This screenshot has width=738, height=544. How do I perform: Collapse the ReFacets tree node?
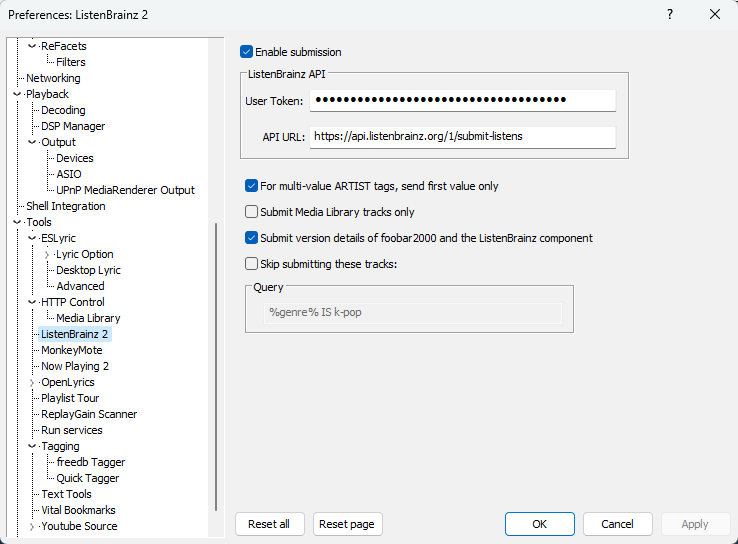click(32, 46)
